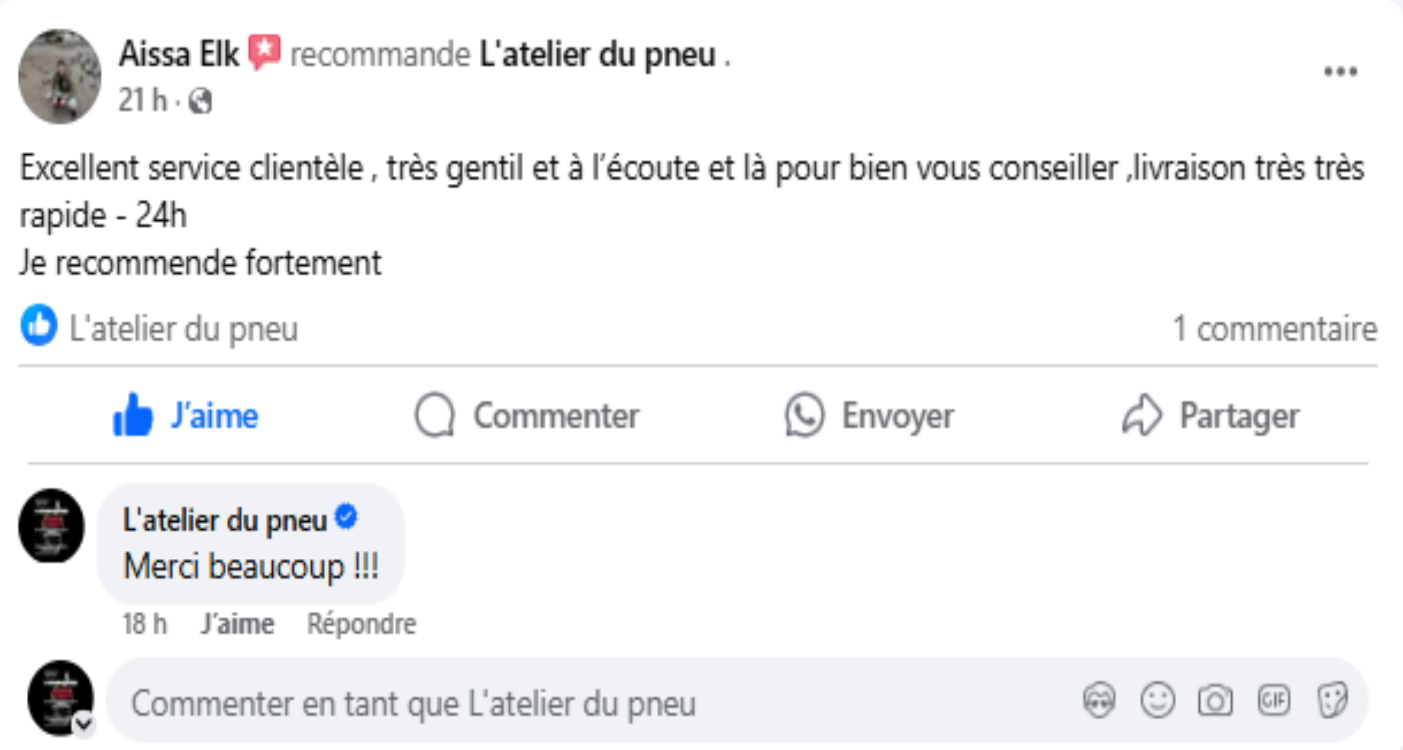
Task: Open the three-dots post options menu
Action: pos(1340,72)
